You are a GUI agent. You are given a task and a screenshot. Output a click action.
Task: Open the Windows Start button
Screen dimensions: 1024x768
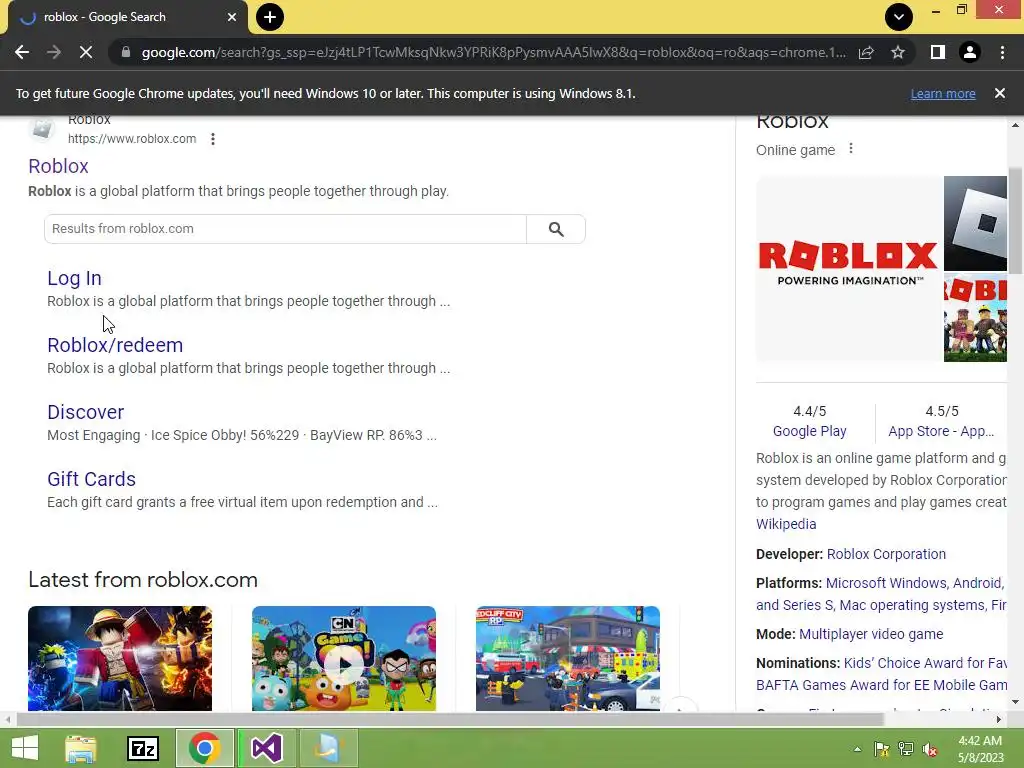(x=25, y=748)
